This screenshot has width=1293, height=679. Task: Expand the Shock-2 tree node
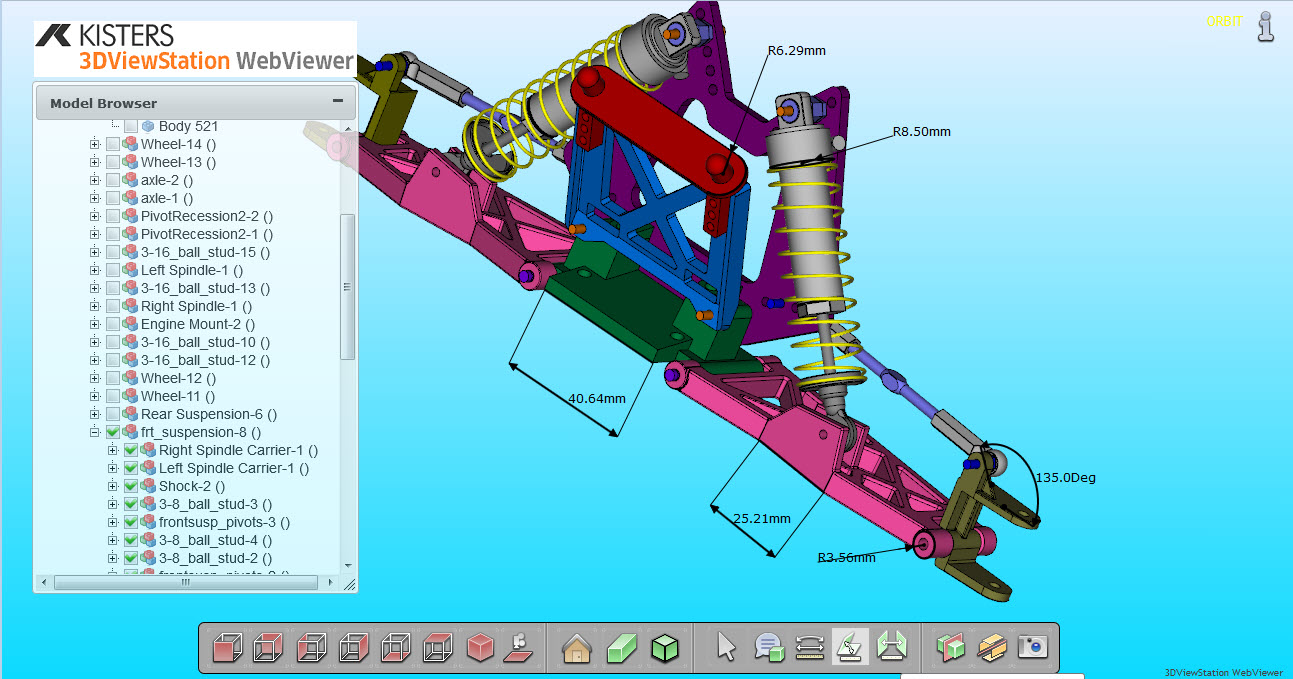113,486
